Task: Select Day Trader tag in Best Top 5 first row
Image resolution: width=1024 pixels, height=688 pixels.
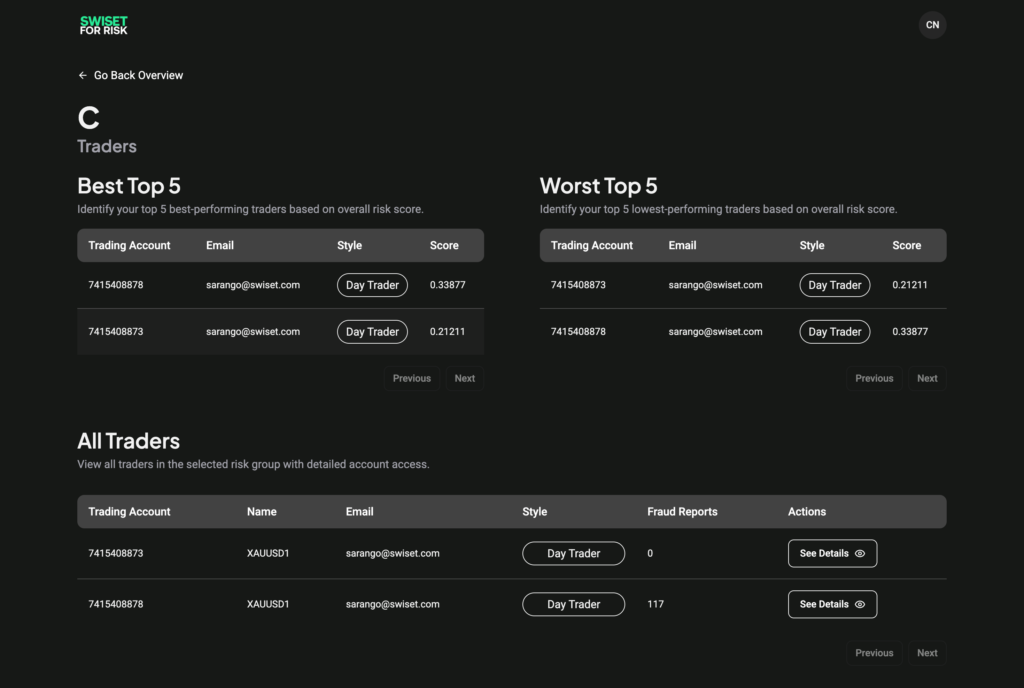Action: tap(372, 285)
